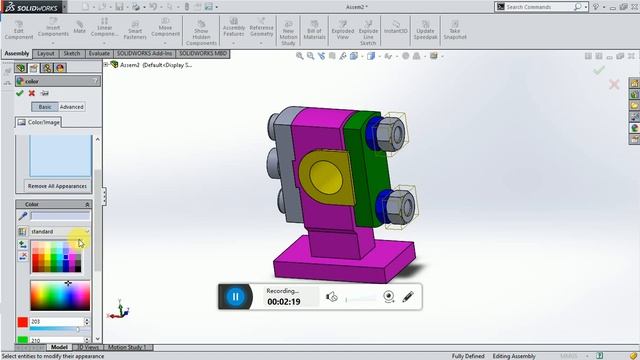Expand Assem2 tree node in viewport
Image resolution: width=640 pixels, height=360 pixels.
106,64
